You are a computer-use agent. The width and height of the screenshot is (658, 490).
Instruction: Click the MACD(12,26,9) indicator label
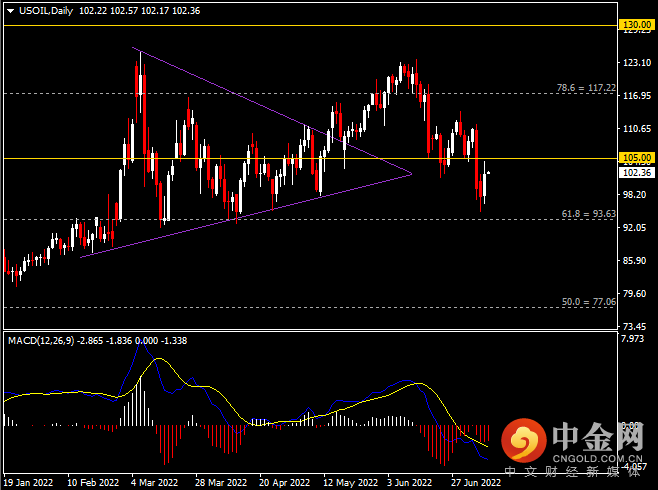coord(41,341)
